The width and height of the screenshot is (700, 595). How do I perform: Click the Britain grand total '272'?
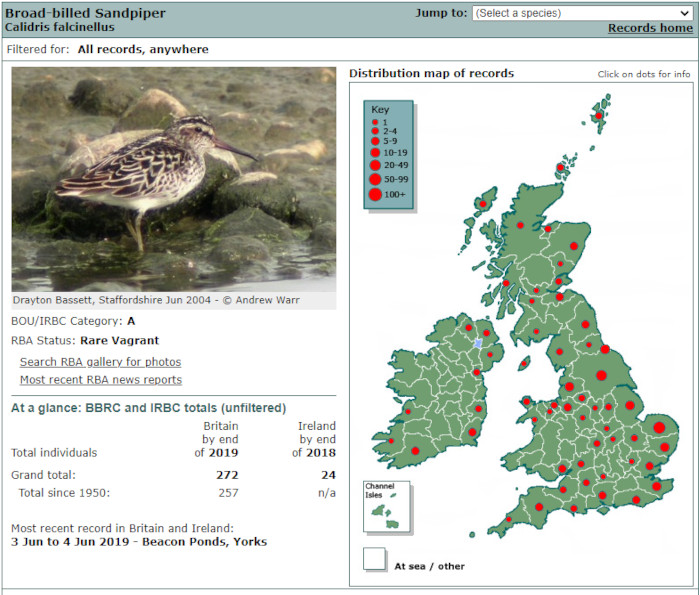[x=227, y=475]
